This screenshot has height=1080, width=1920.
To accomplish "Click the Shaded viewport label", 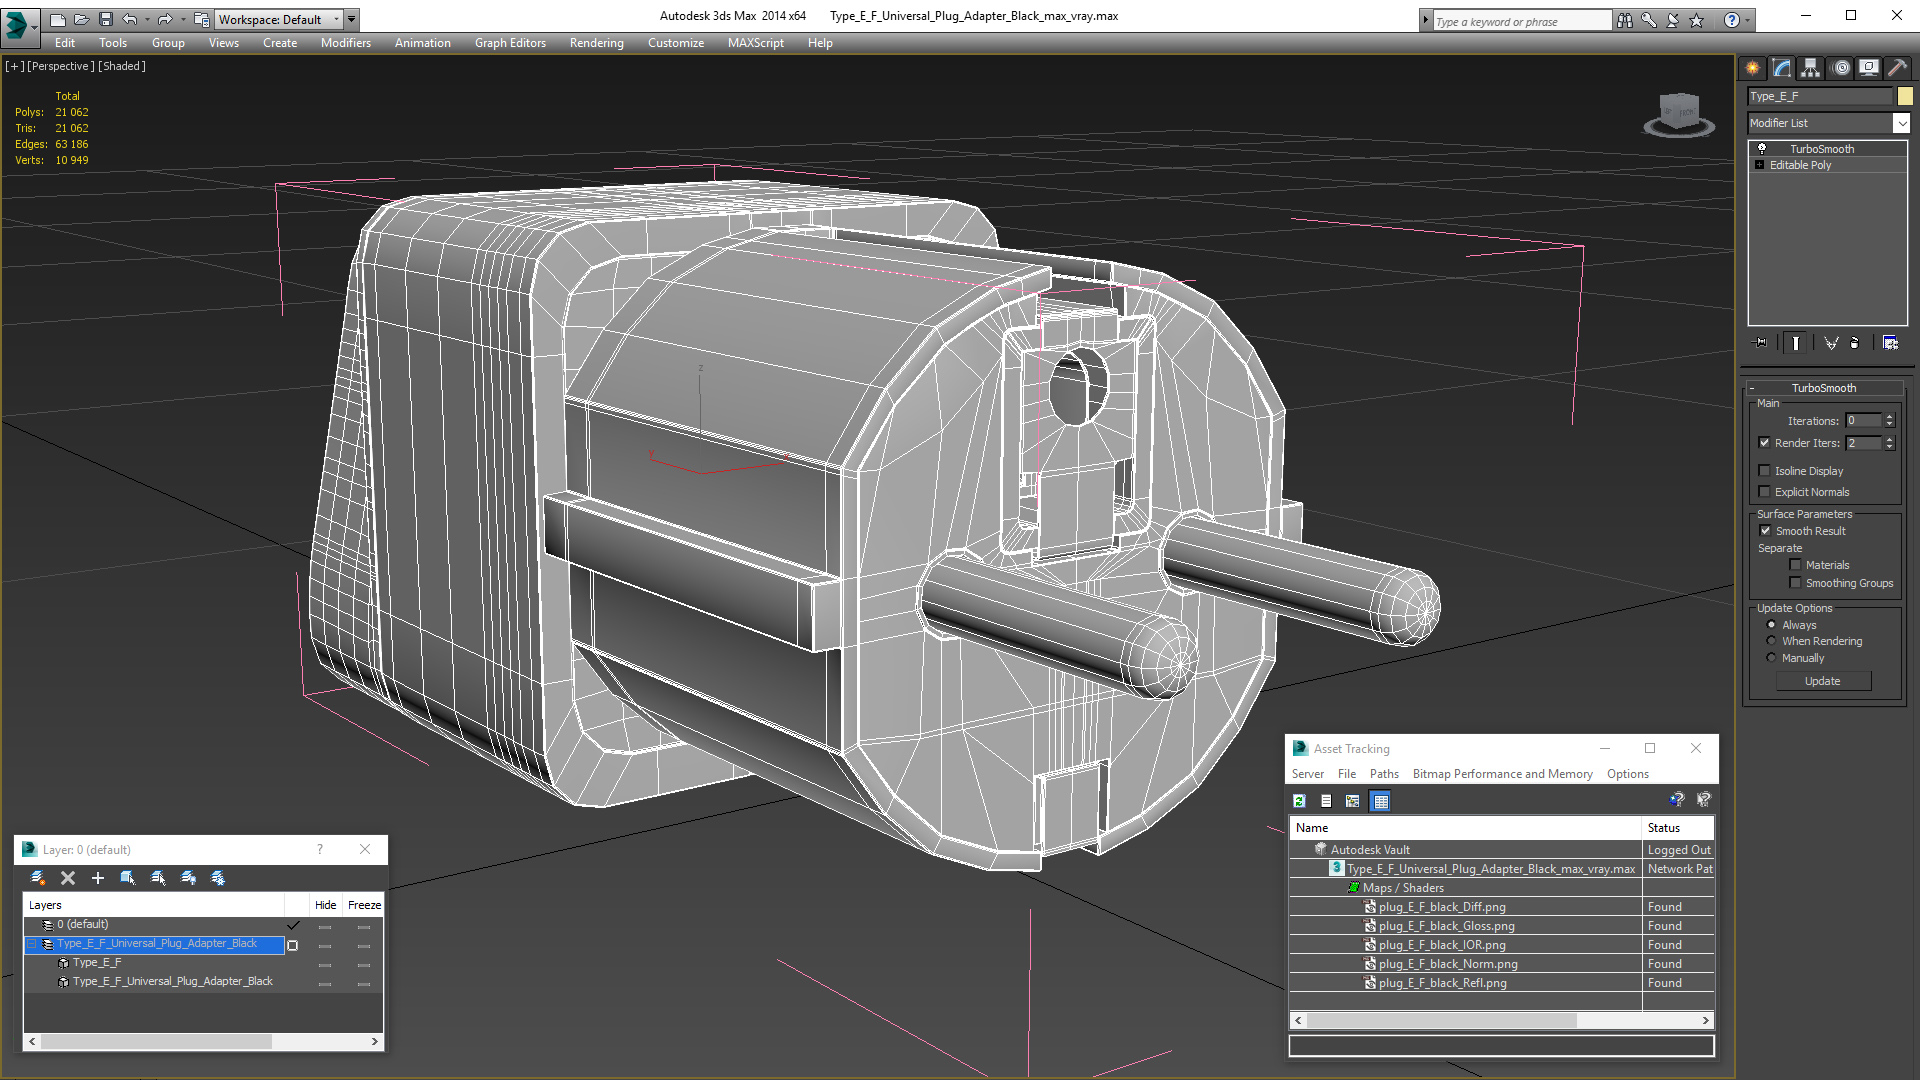I will pyautogui.click(x=122, y=66).
